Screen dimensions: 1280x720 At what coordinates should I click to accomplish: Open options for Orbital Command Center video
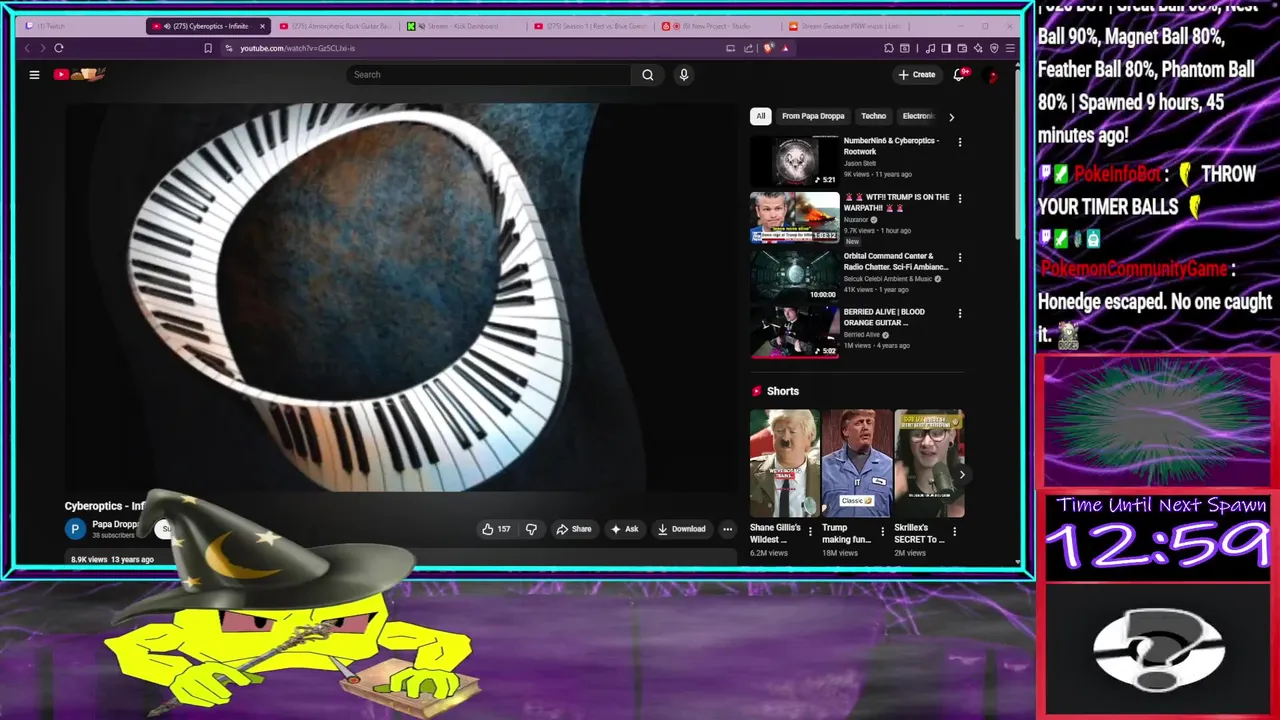pos(960,256)
